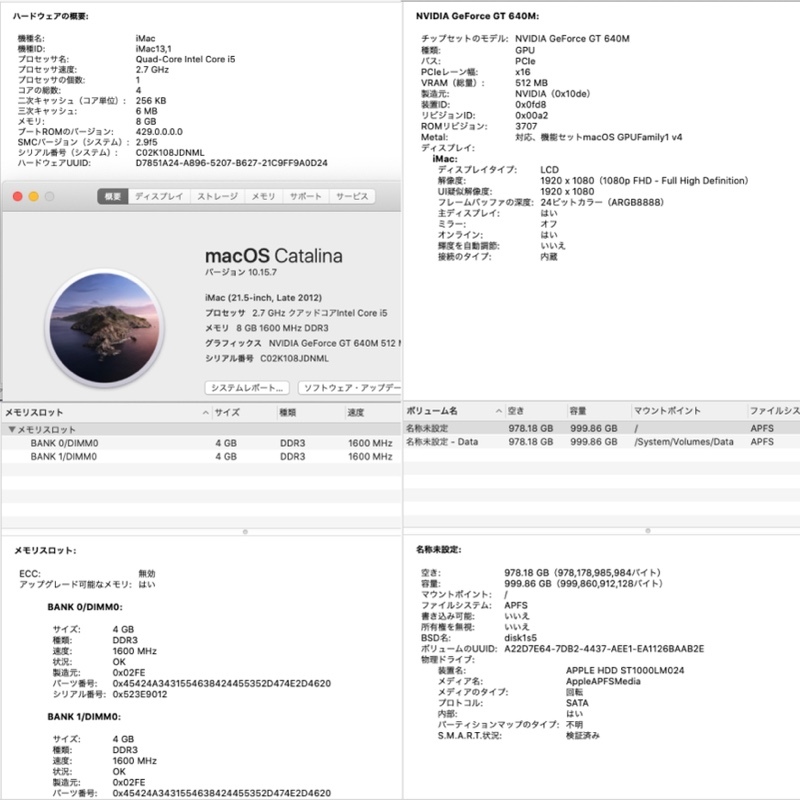Screen dimensions: 800x800
Task: Click the BANK 0/DIMM0 detail heading
Action: tap(85, 607)
